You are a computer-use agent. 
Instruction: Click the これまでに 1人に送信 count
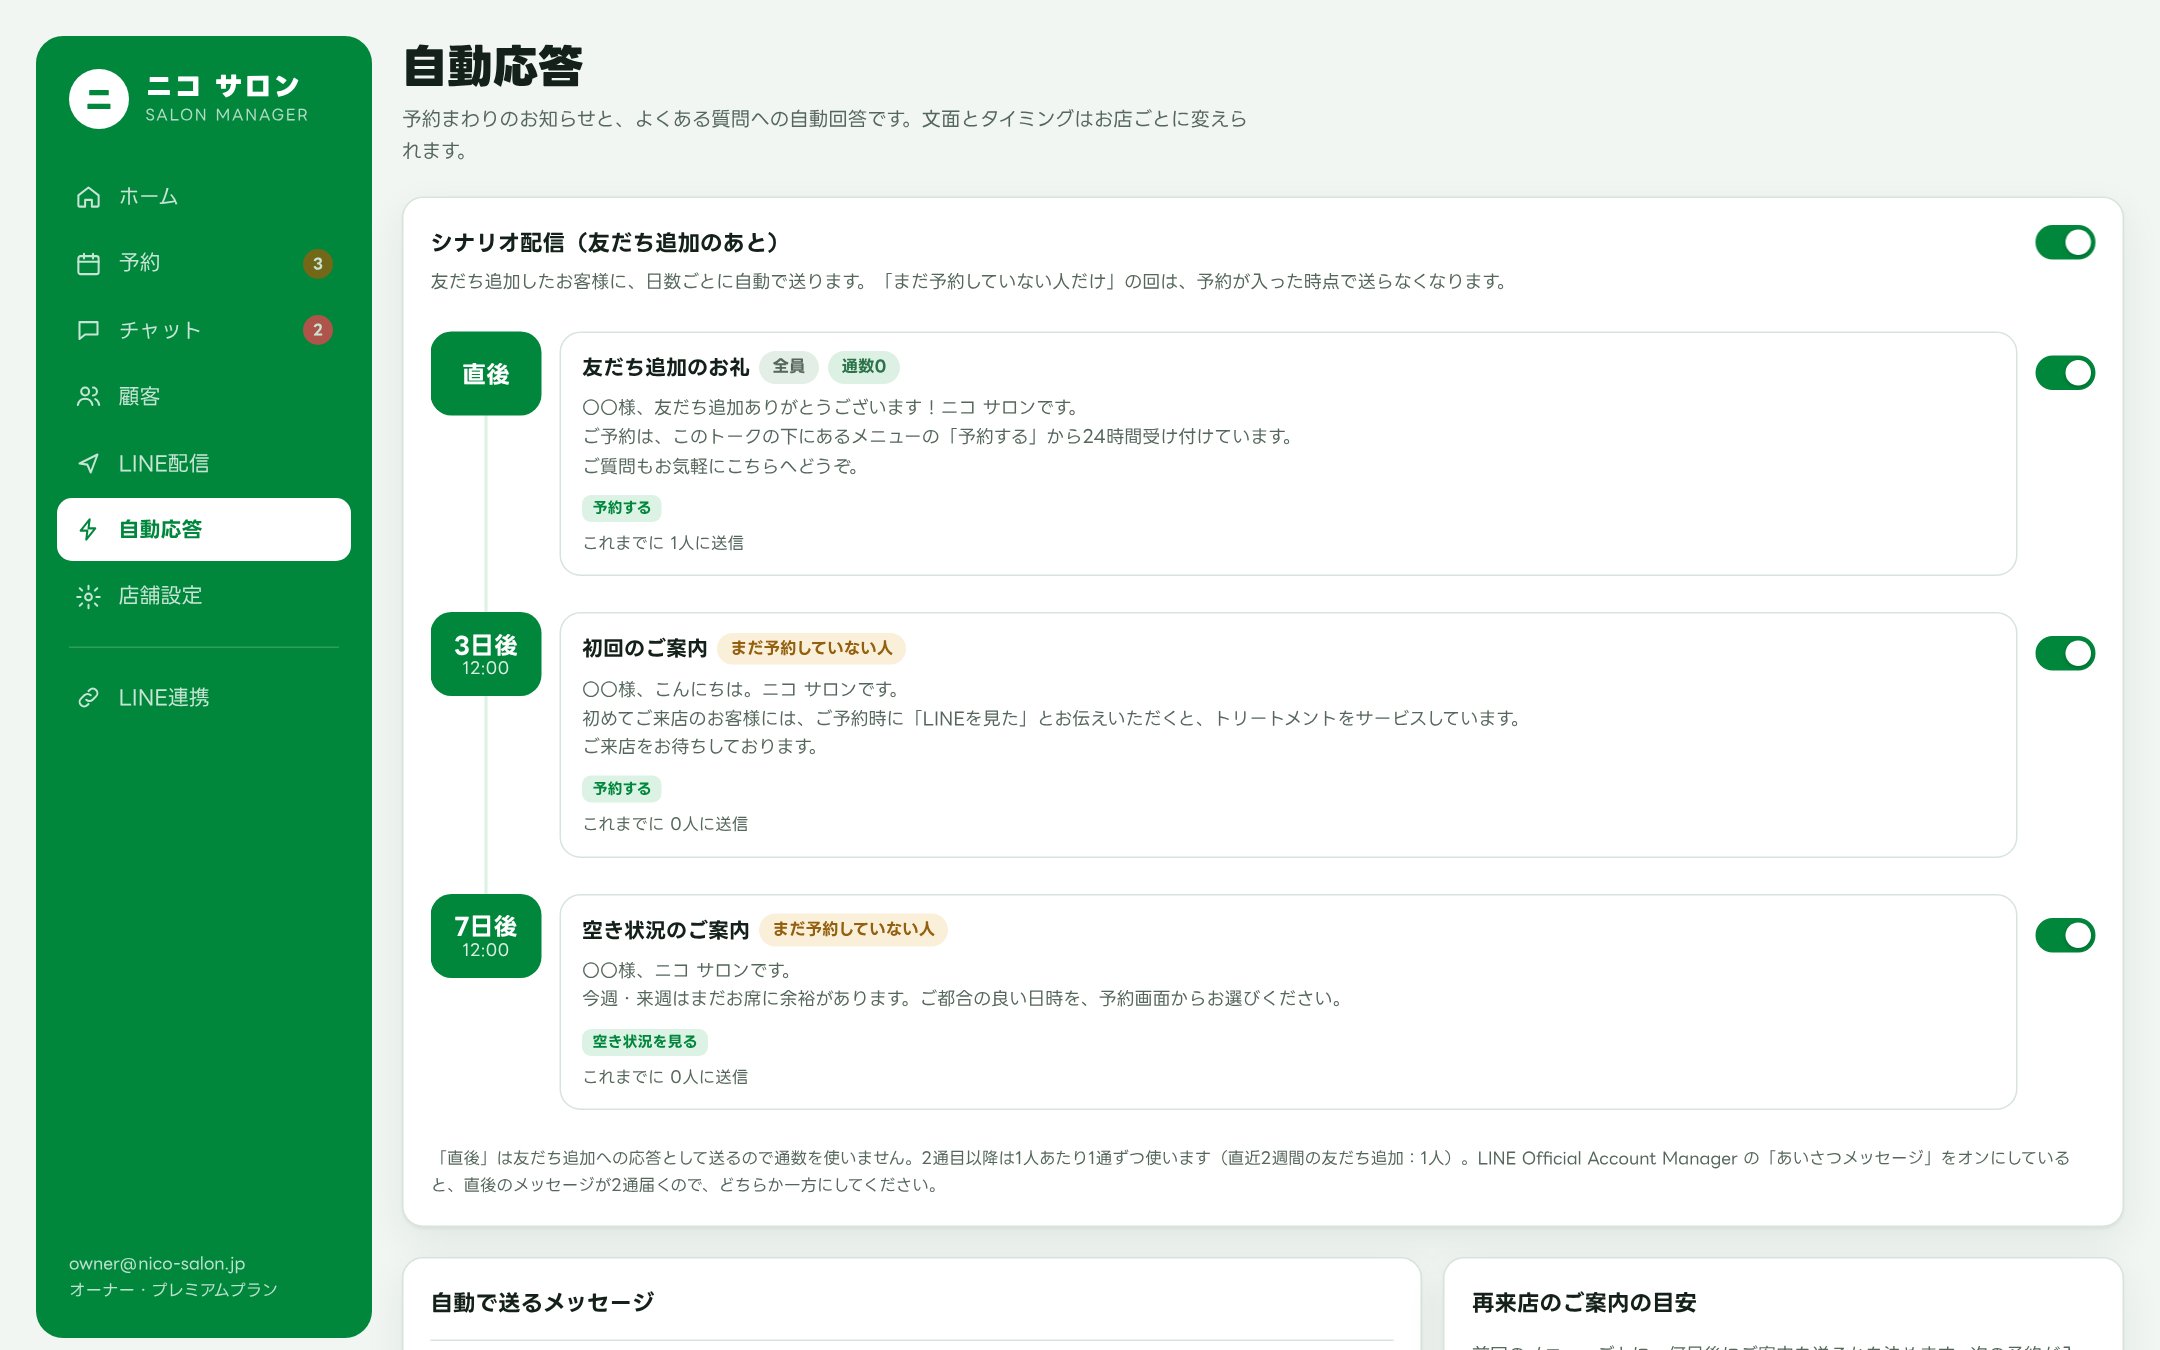663,543
